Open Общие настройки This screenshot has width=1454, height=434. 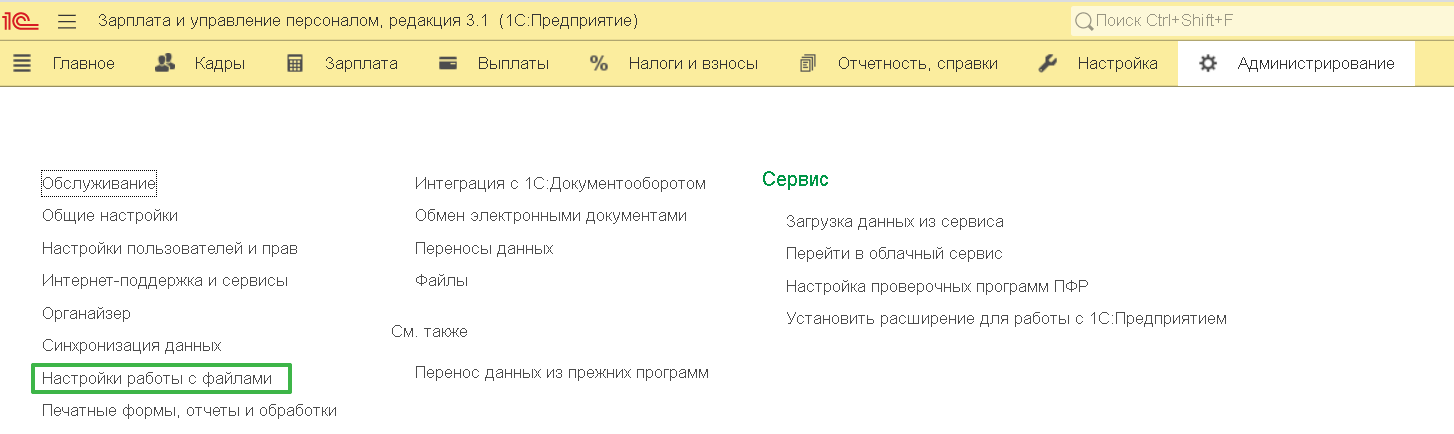coord(110,215)
